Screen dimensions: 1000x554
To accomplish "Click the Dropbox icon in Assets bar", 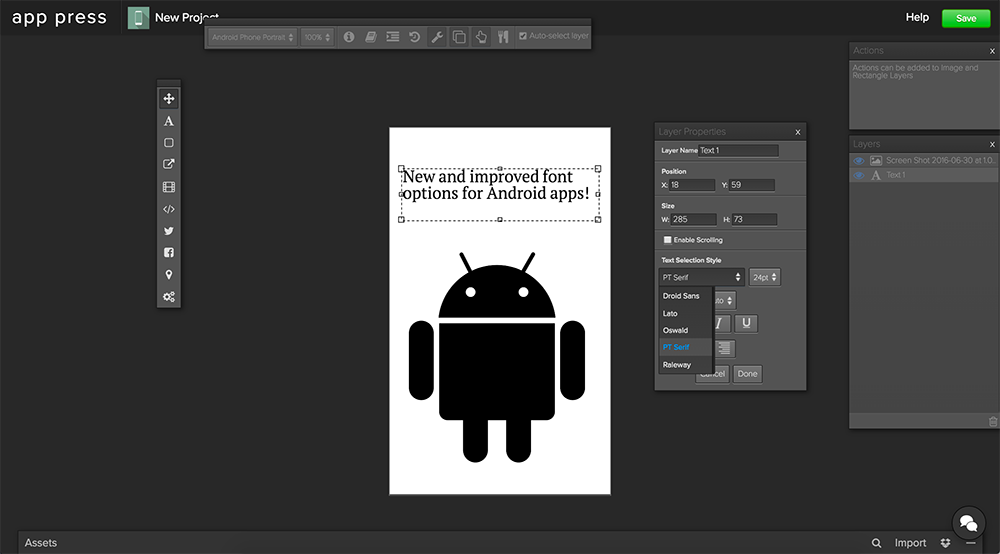I will 945,543.
